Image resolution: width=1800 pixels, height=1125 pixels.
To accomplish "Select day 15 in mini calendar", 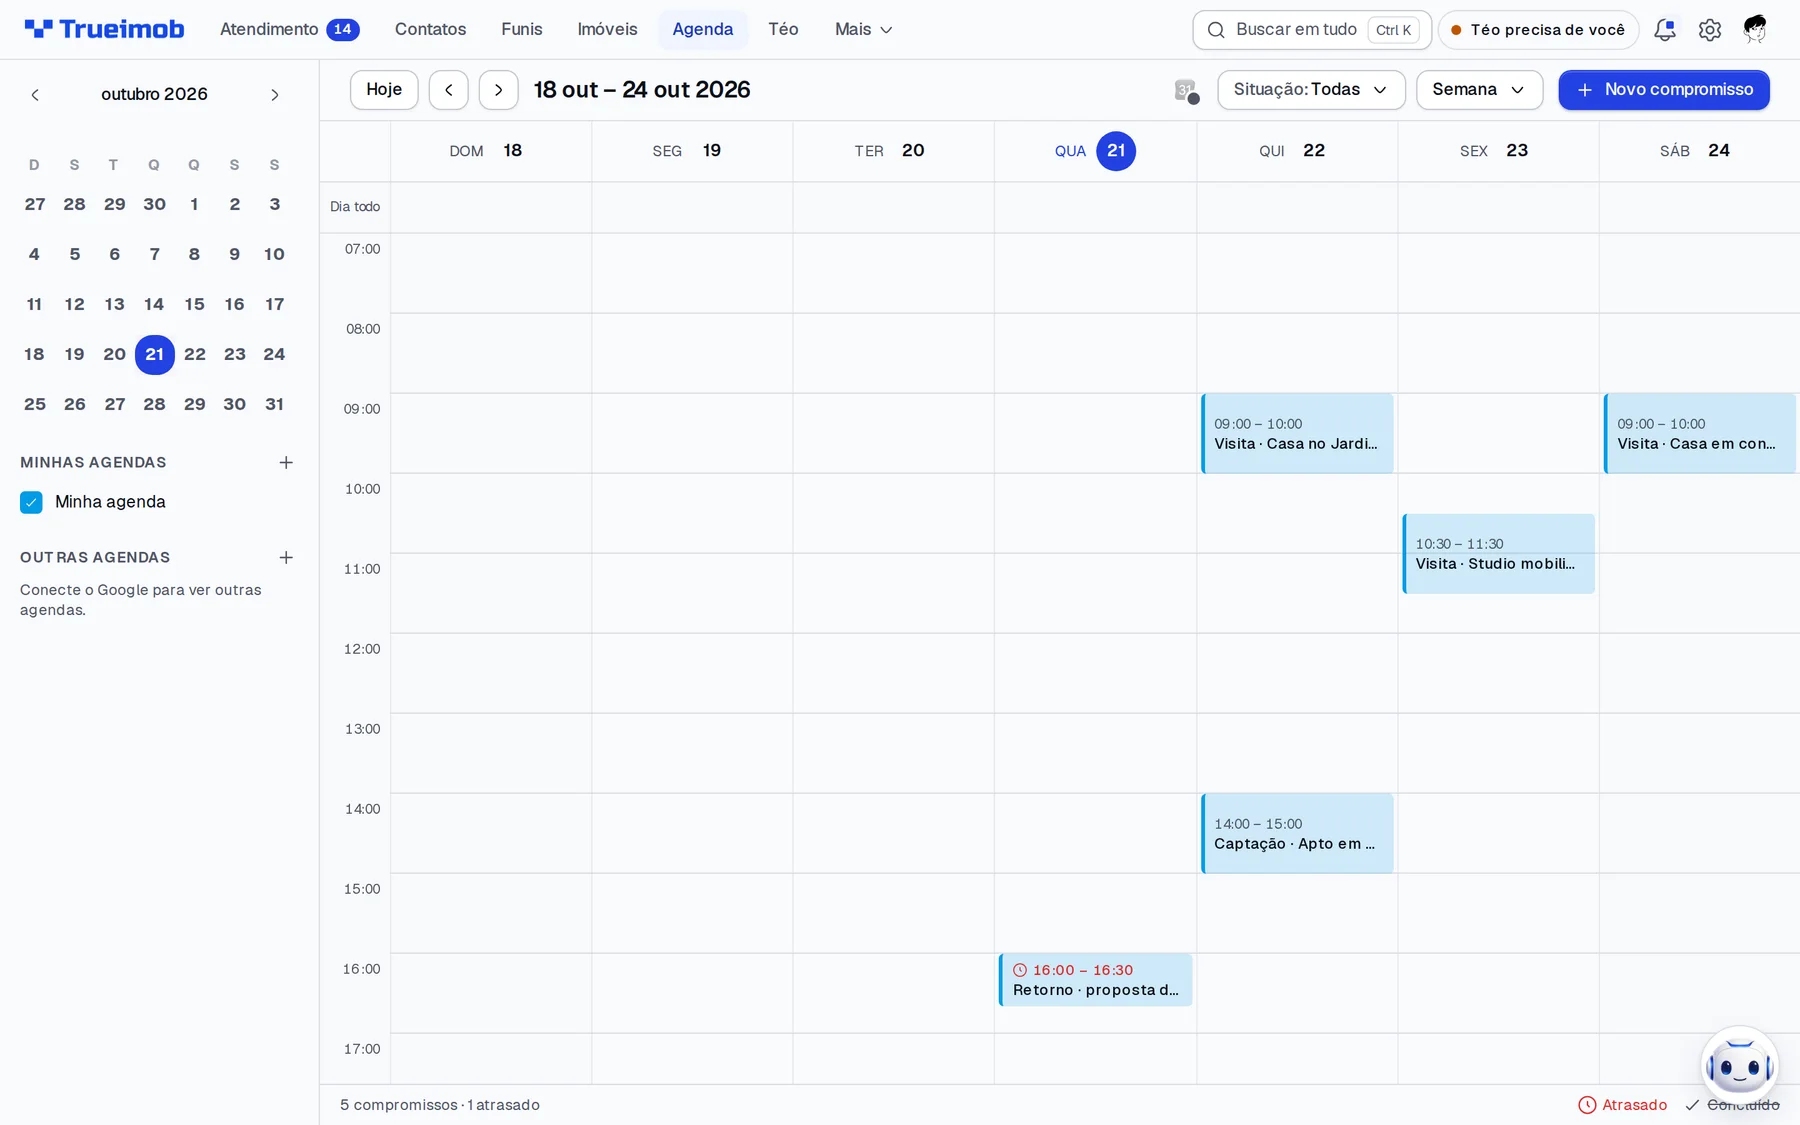I will (194, 304).
